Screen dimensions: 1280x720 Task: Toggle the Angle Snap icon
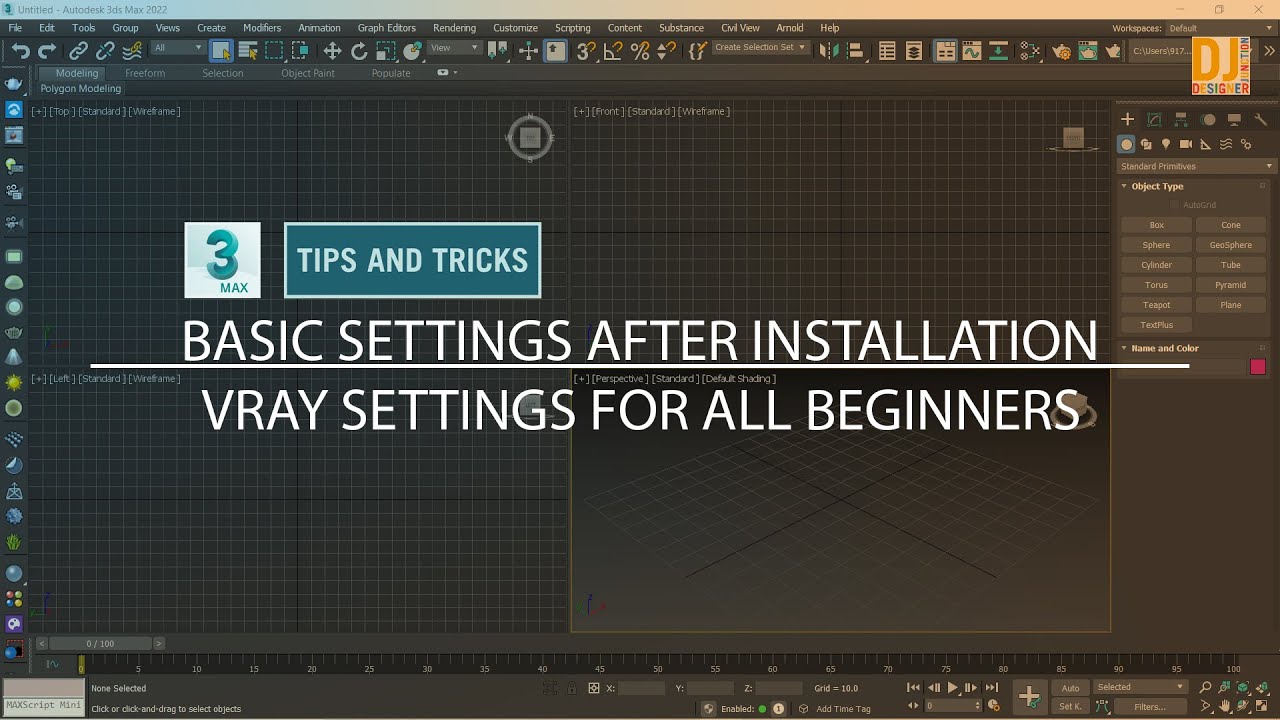[x=613, y=51]
